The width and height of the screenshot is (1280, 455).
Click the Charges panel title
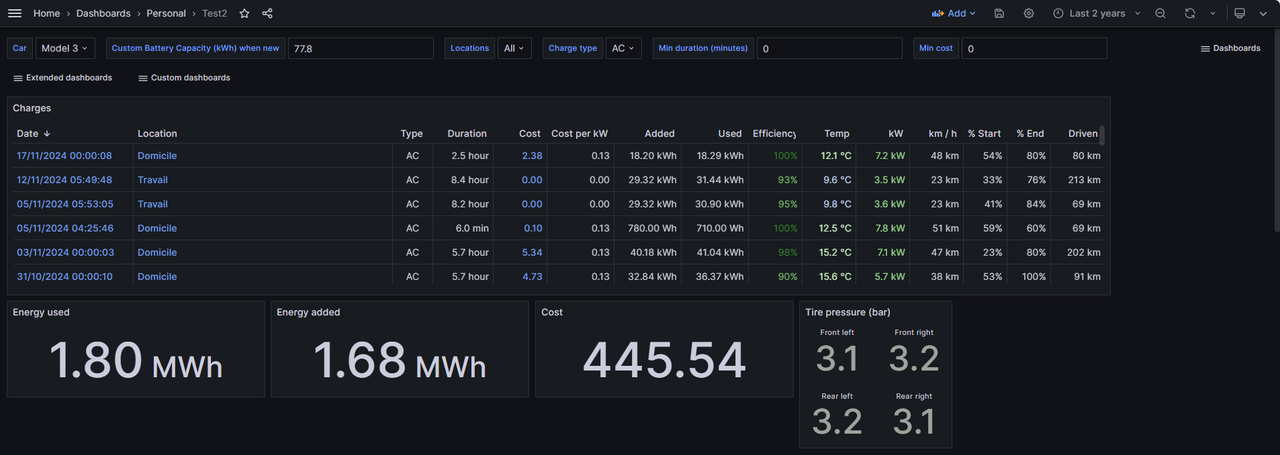tap(32, 108)
